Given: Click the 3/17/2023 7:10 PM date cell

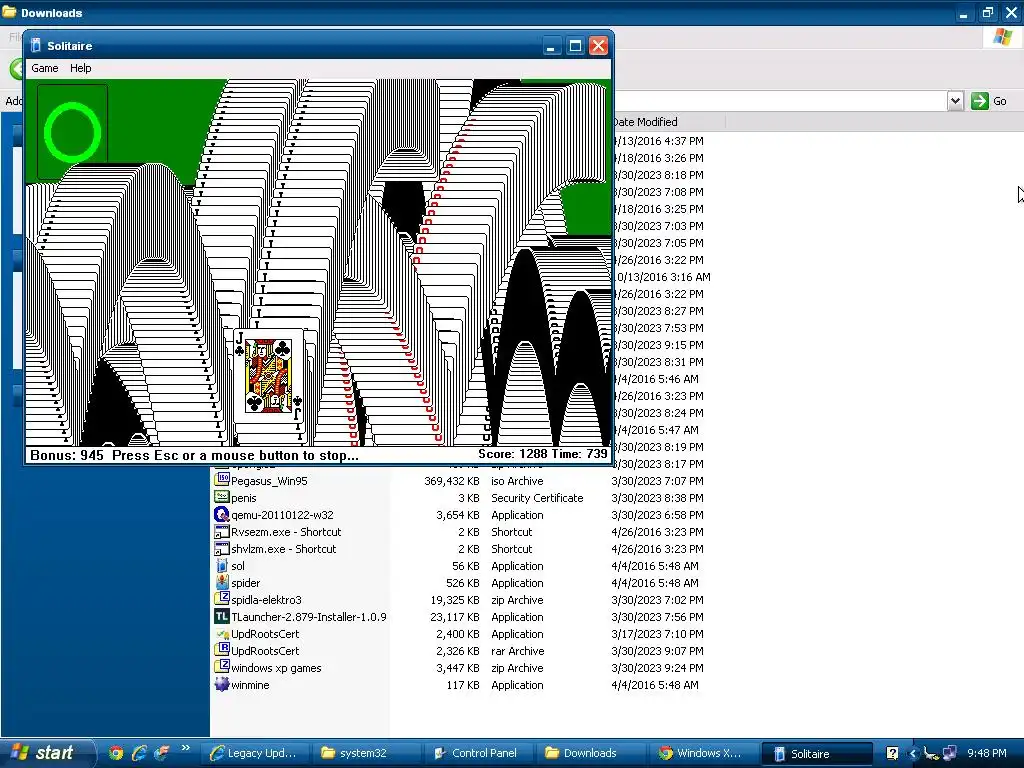Looking at the screenshot, I should [x=657, y=634].
